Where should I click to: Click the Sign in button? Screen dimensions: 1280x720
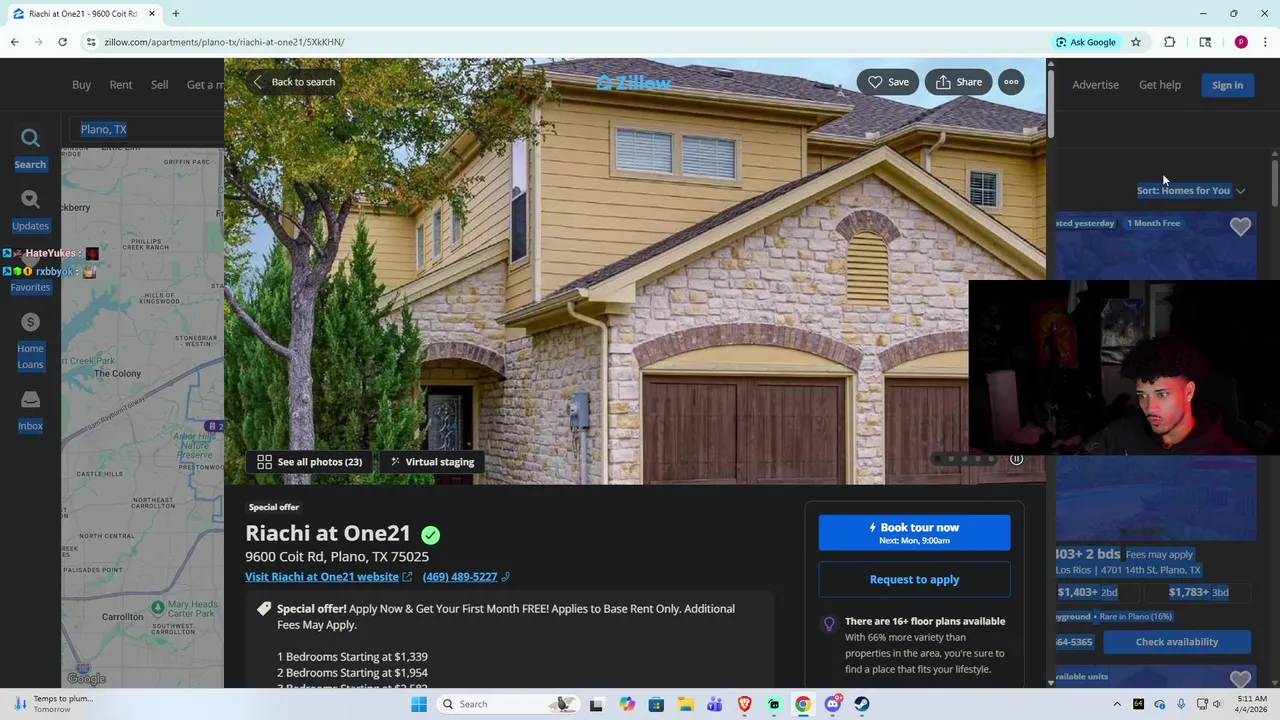pos(1227,85)
